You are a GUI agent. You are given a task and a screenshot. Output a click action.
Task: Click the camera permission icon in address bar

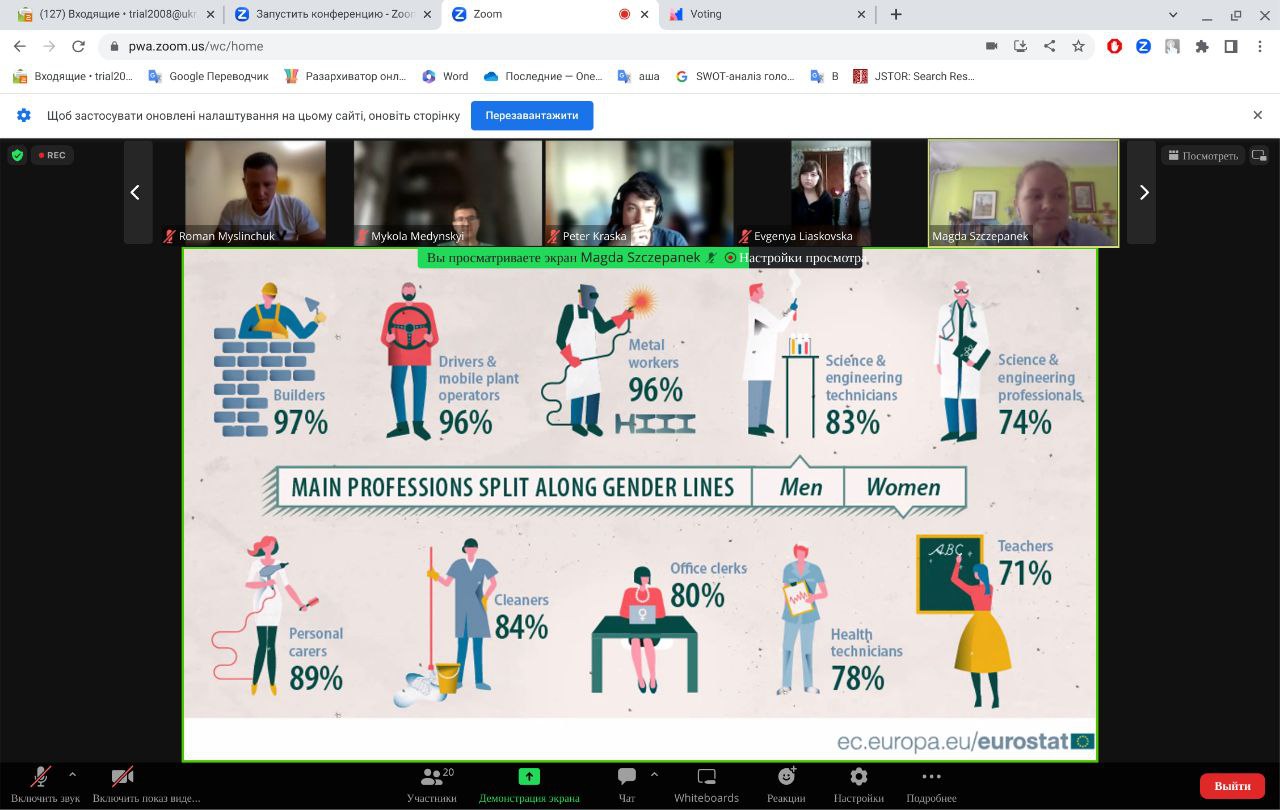point(992,46)
